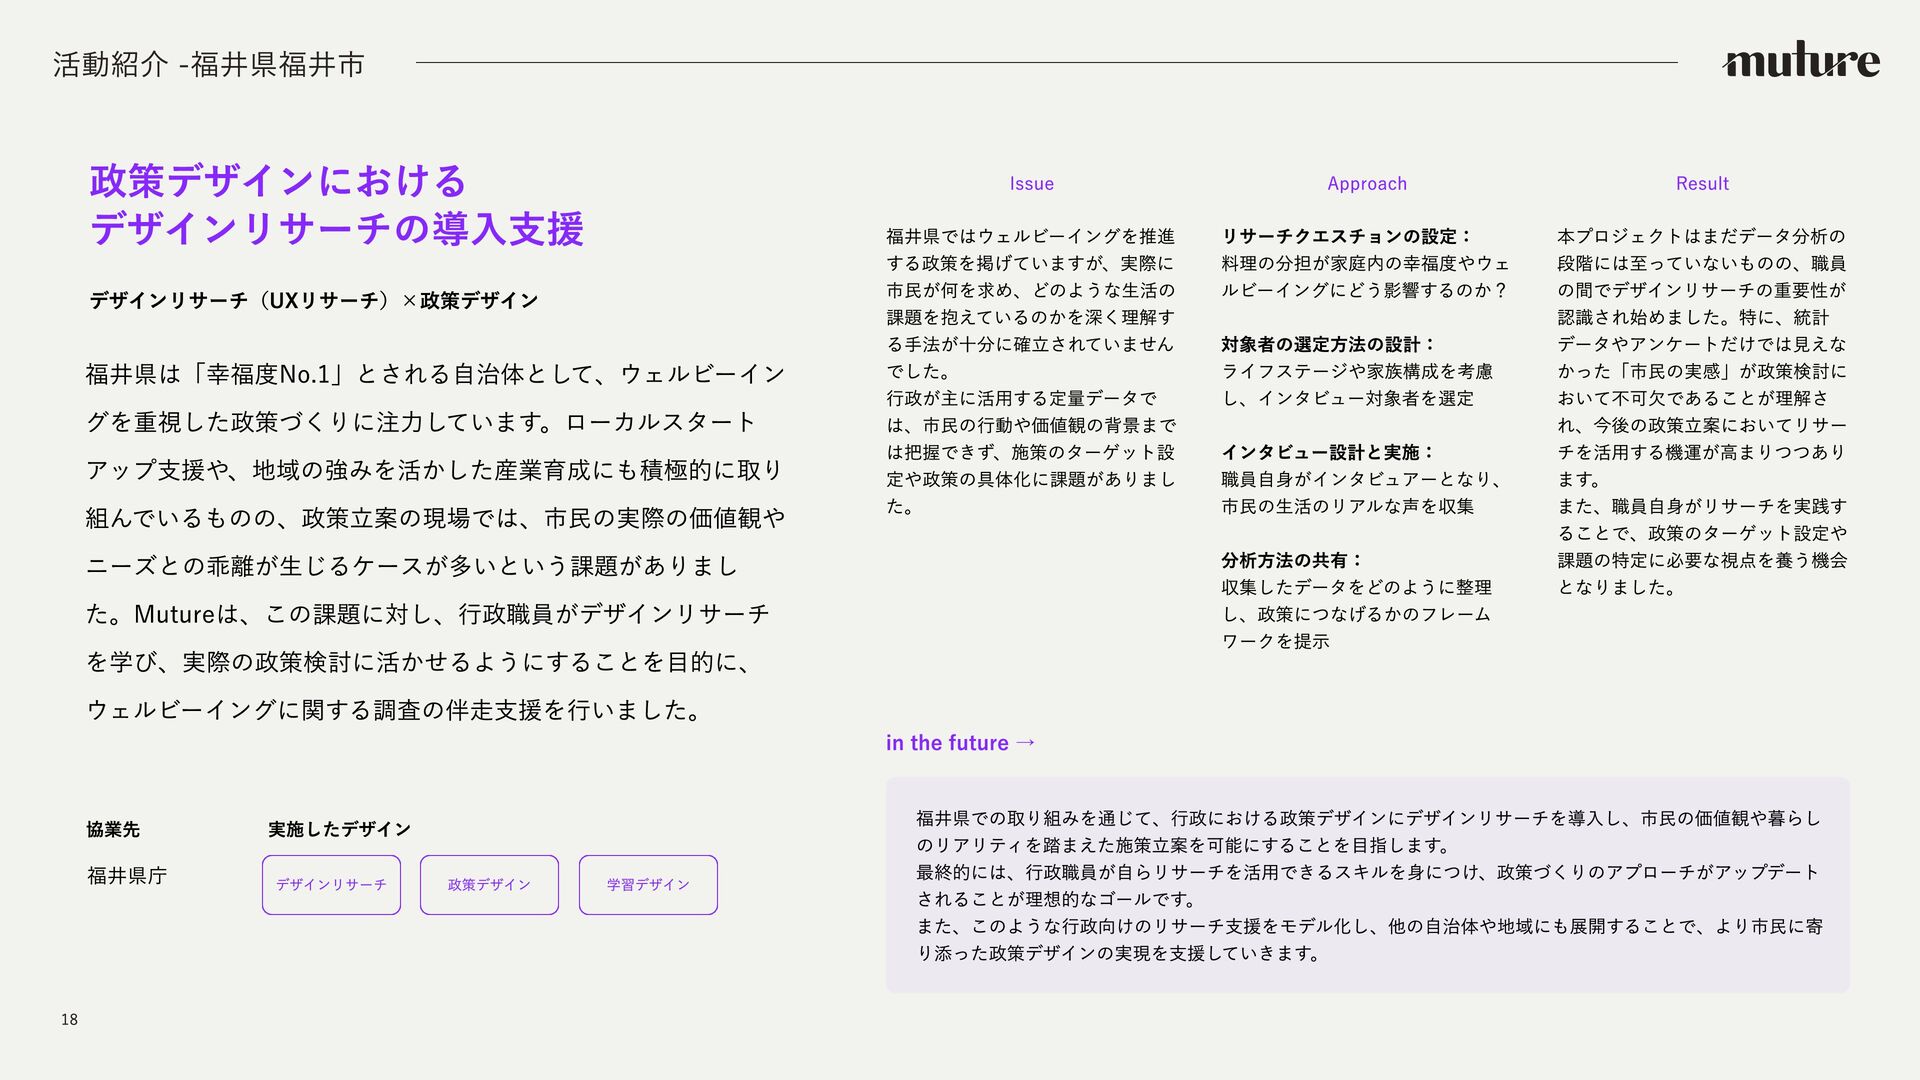Click the lavender future outlook text box
This screenshot has width=1920, height=1080.
click(x=1367, y=885)
